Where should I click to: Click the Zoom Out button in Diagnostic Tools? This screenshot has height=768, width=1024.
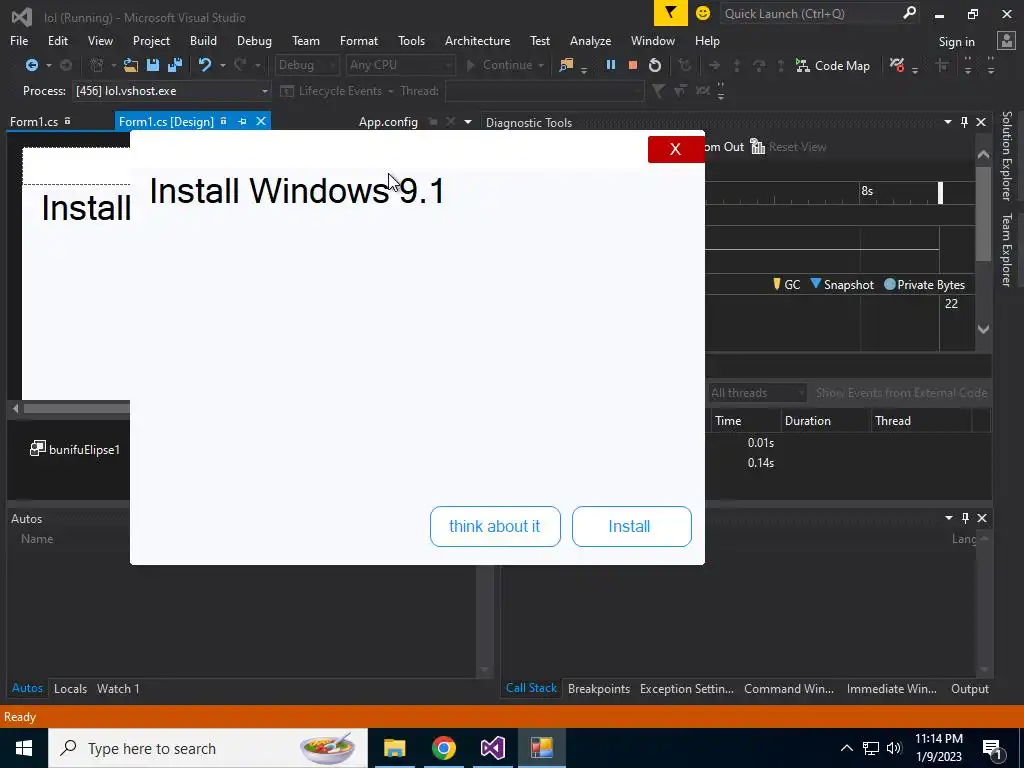tap(724, 147)
